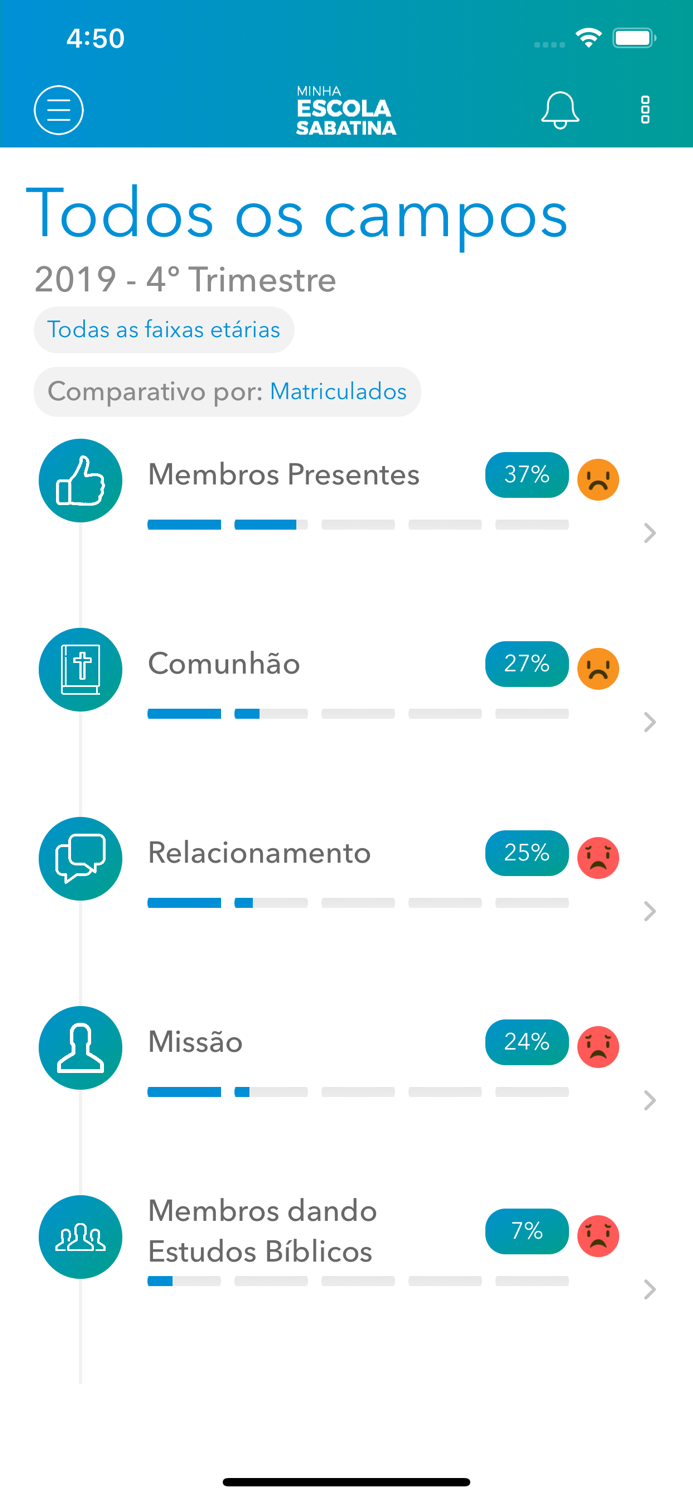
Task: Change comparison by selecting Matriculados
Action: pos(338,392)
